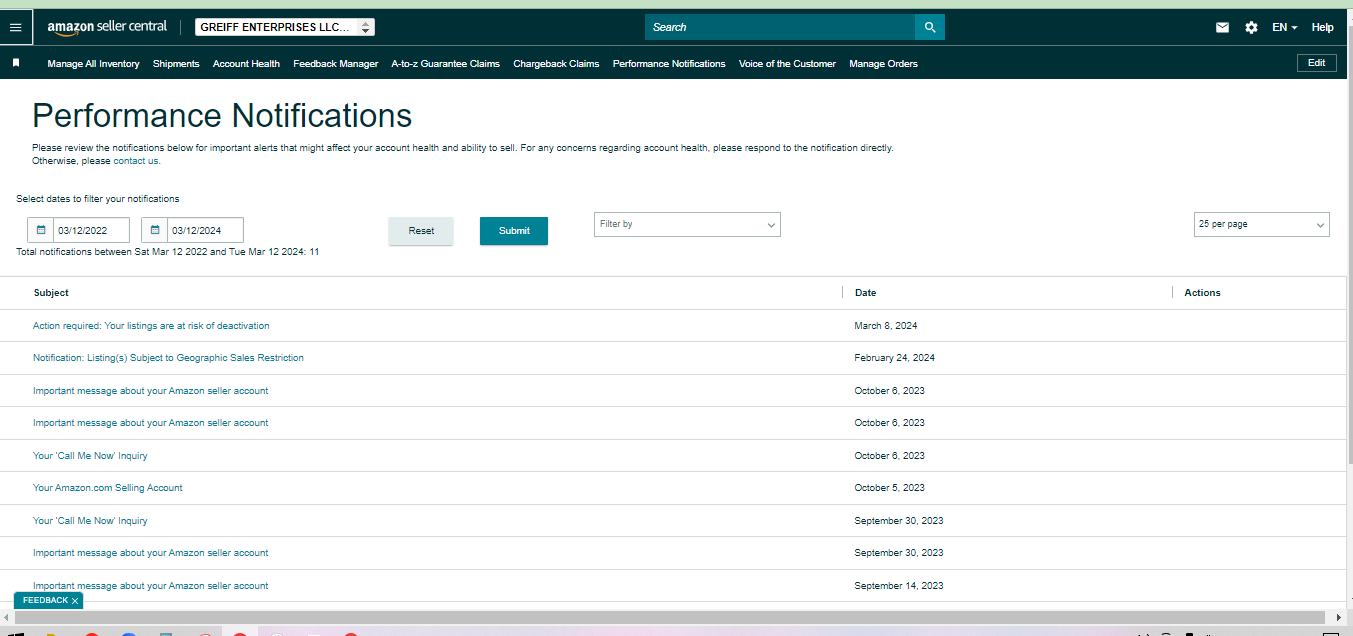Click the 'October 5, 2023' date cell
1353x636 pixels.
point(890,488)
